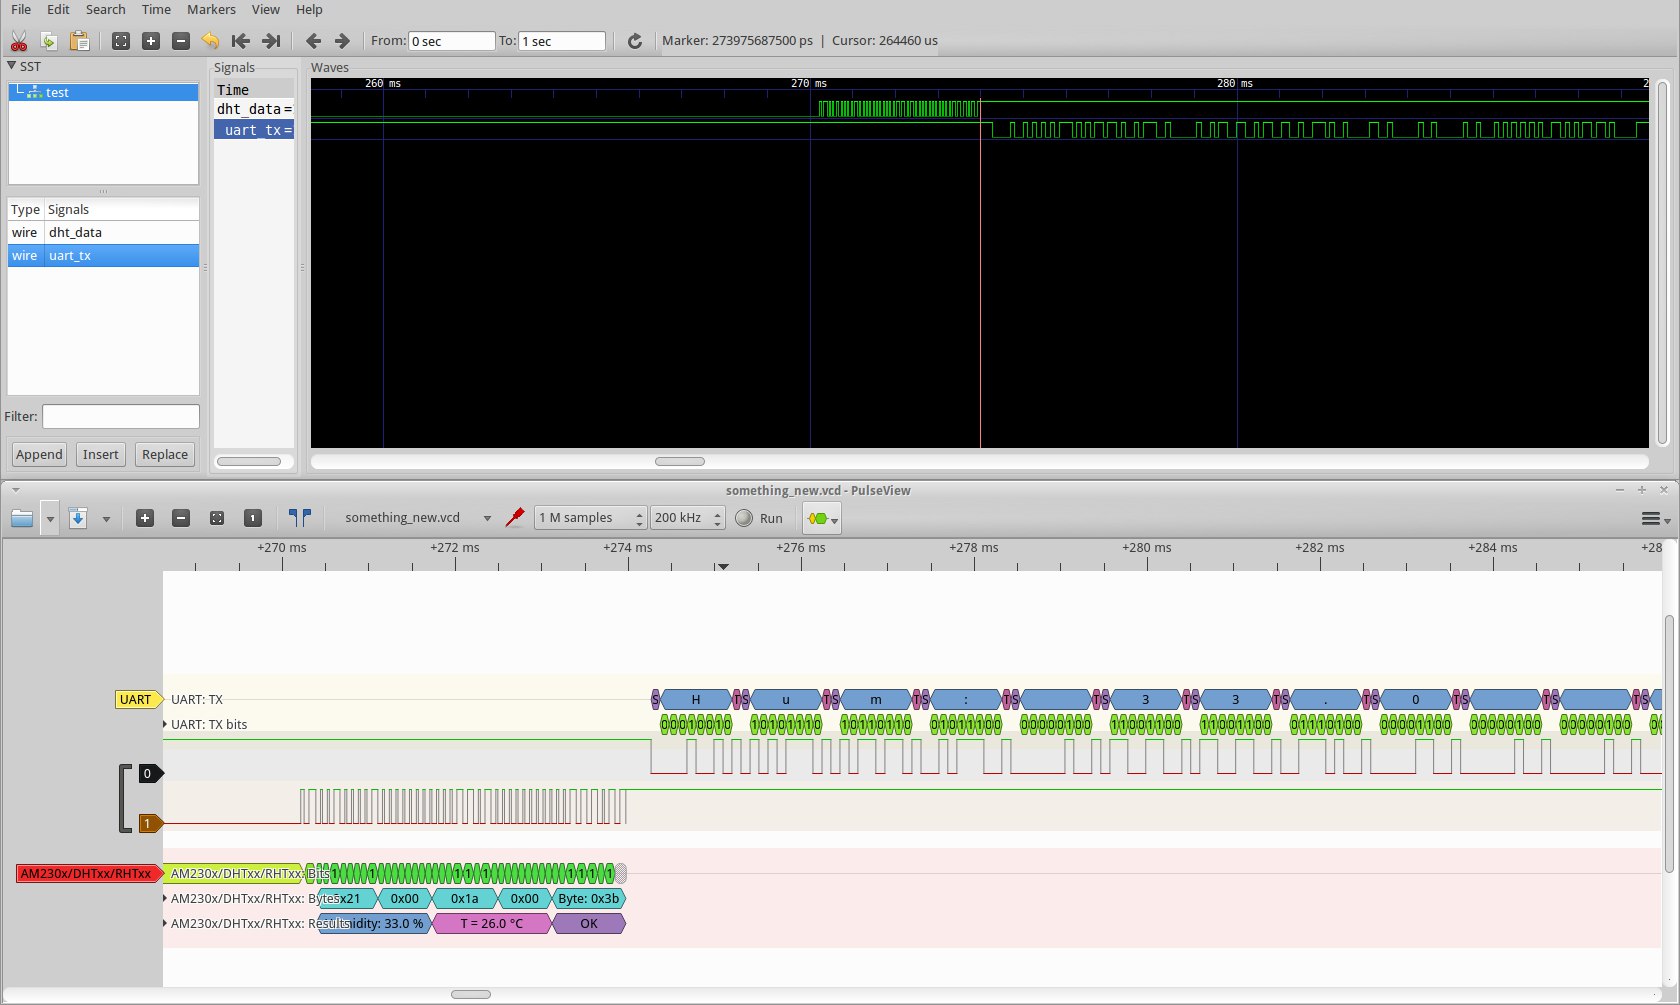Toggle the PulseView cursors icon
This screenshot has height=1005, width=1680.
click(x=299, y=518)
